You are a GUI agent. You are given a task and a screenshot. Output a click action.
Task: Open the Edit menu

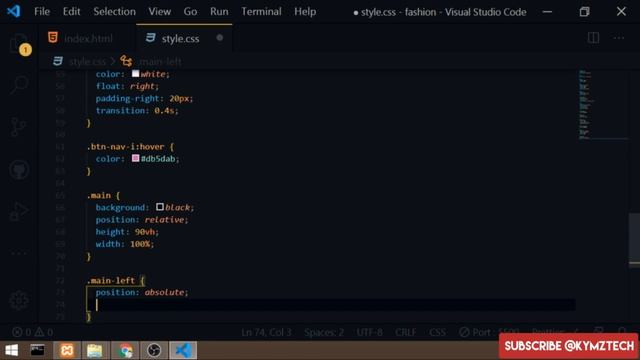(71, 11)
